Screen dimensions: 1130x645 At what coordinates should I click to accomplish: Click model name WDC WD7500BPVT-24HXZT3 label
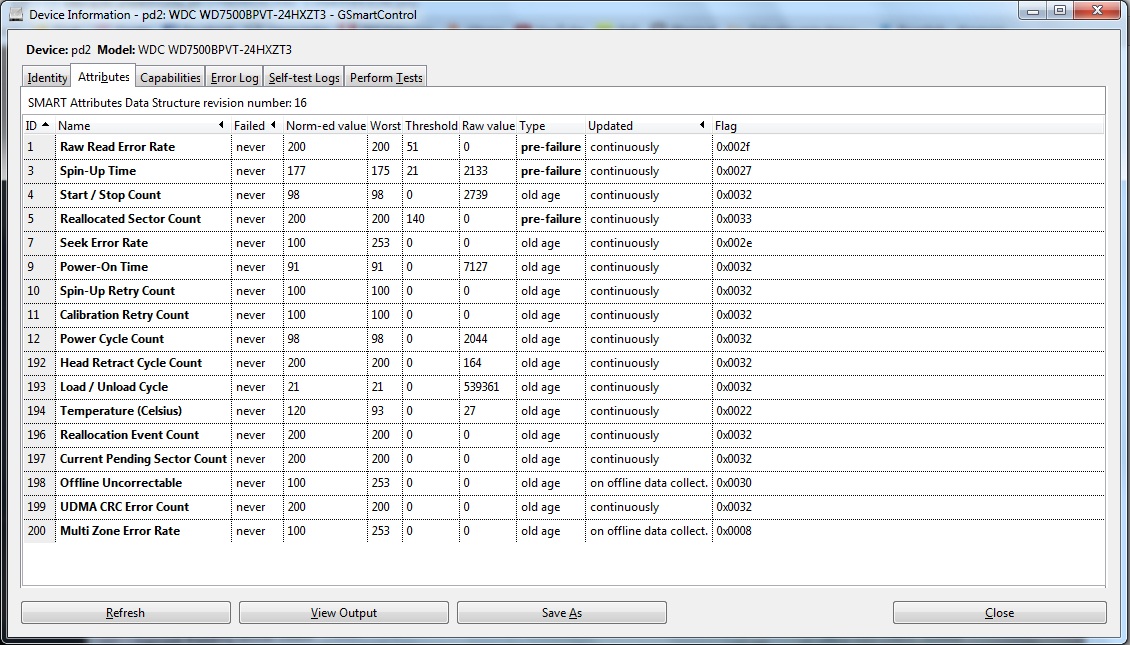coord(215,50)
